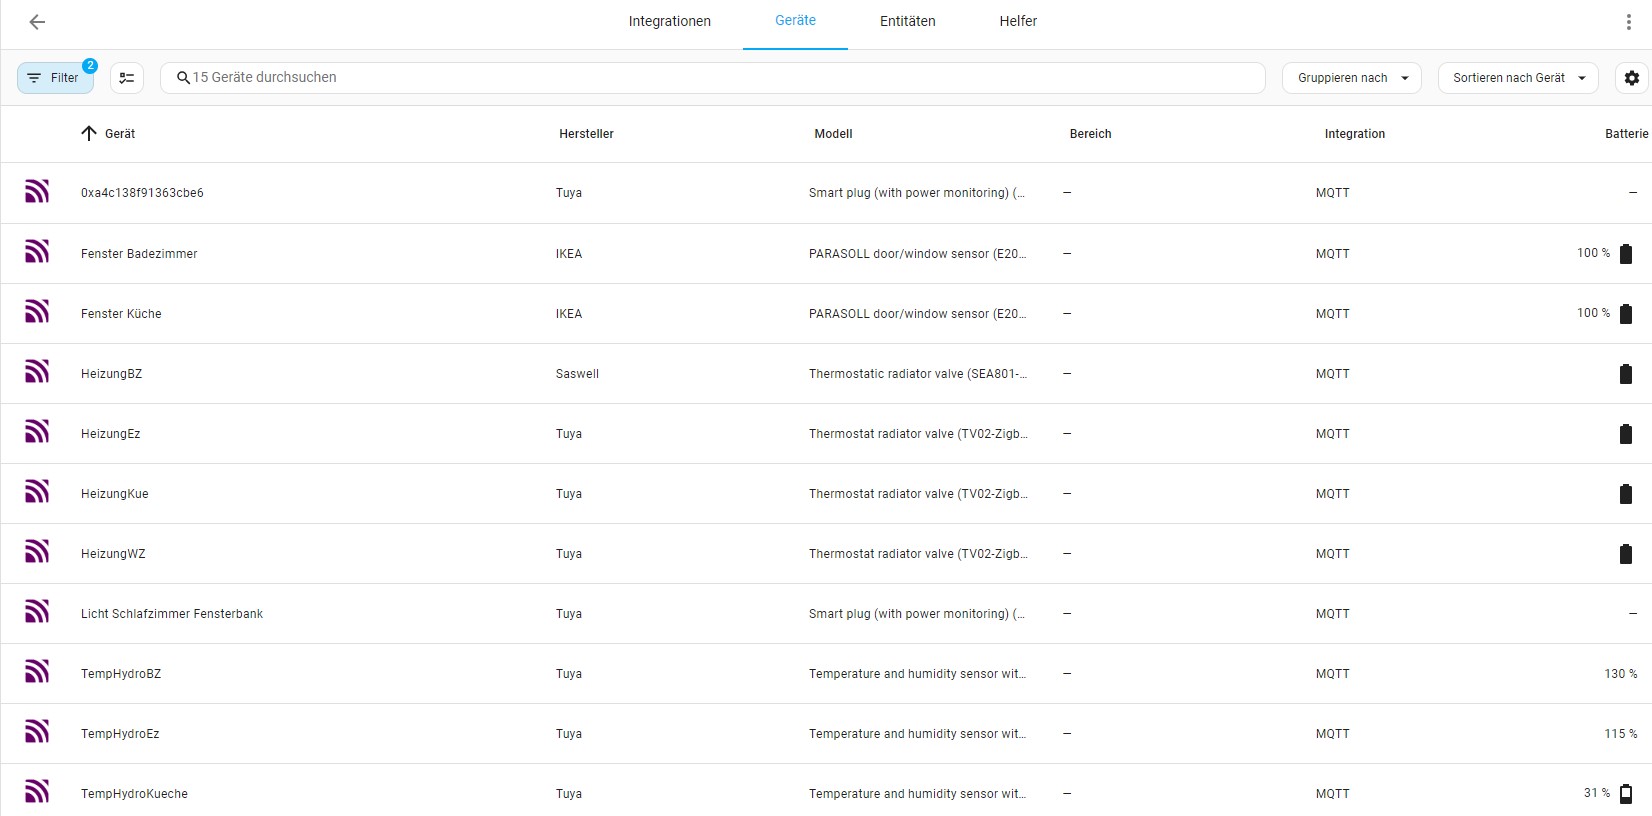The image size is (1652, 816).
Task: Click MQTT icon of TempHydroKueche row
Action: pos(37,791)
